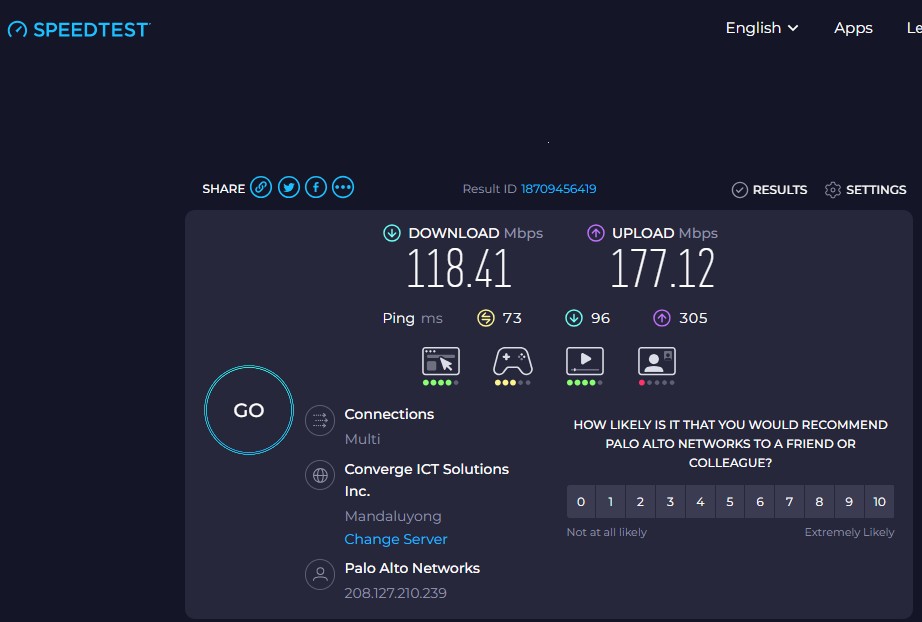This screenshot has height=622, width=922.
Task: Copy the result link via the share link icon
Action: point(261,188)
